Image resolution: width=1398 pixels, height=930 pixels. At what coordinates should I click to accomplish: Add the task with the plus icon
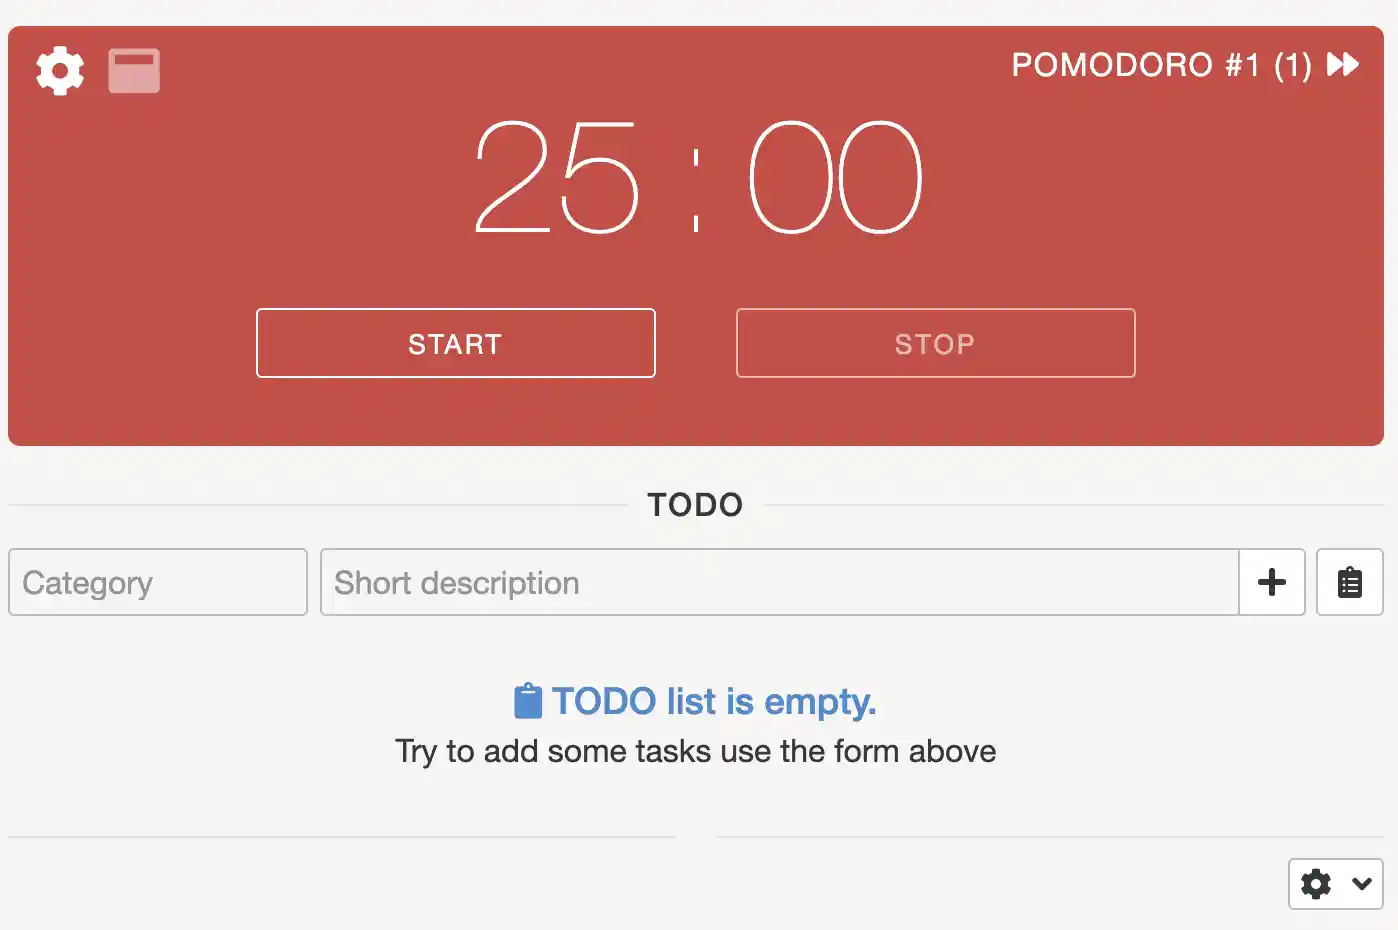click(1272, 582)
